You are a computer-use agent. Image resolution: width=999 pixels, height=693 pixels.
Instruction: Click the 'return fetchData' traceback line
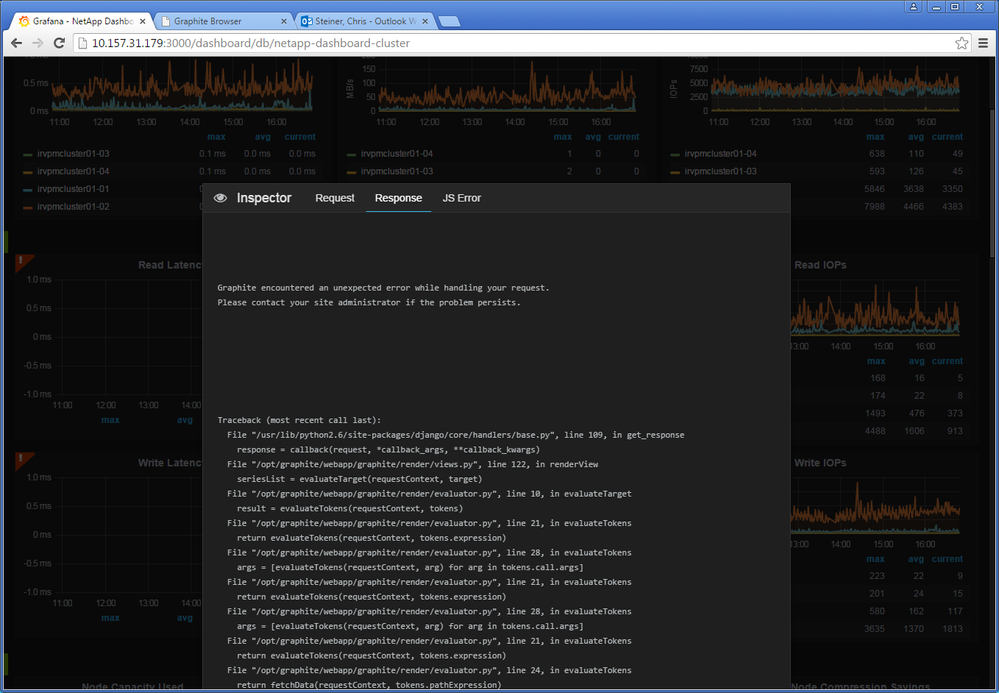tap(369, 685)
